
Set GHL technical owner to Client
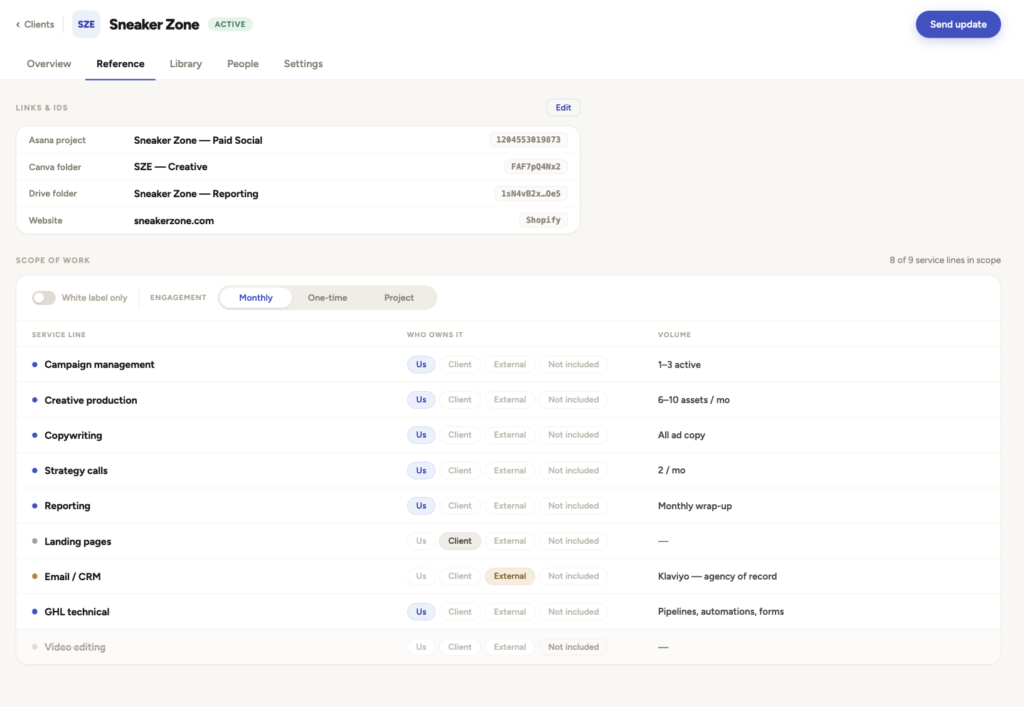(460, 612)
